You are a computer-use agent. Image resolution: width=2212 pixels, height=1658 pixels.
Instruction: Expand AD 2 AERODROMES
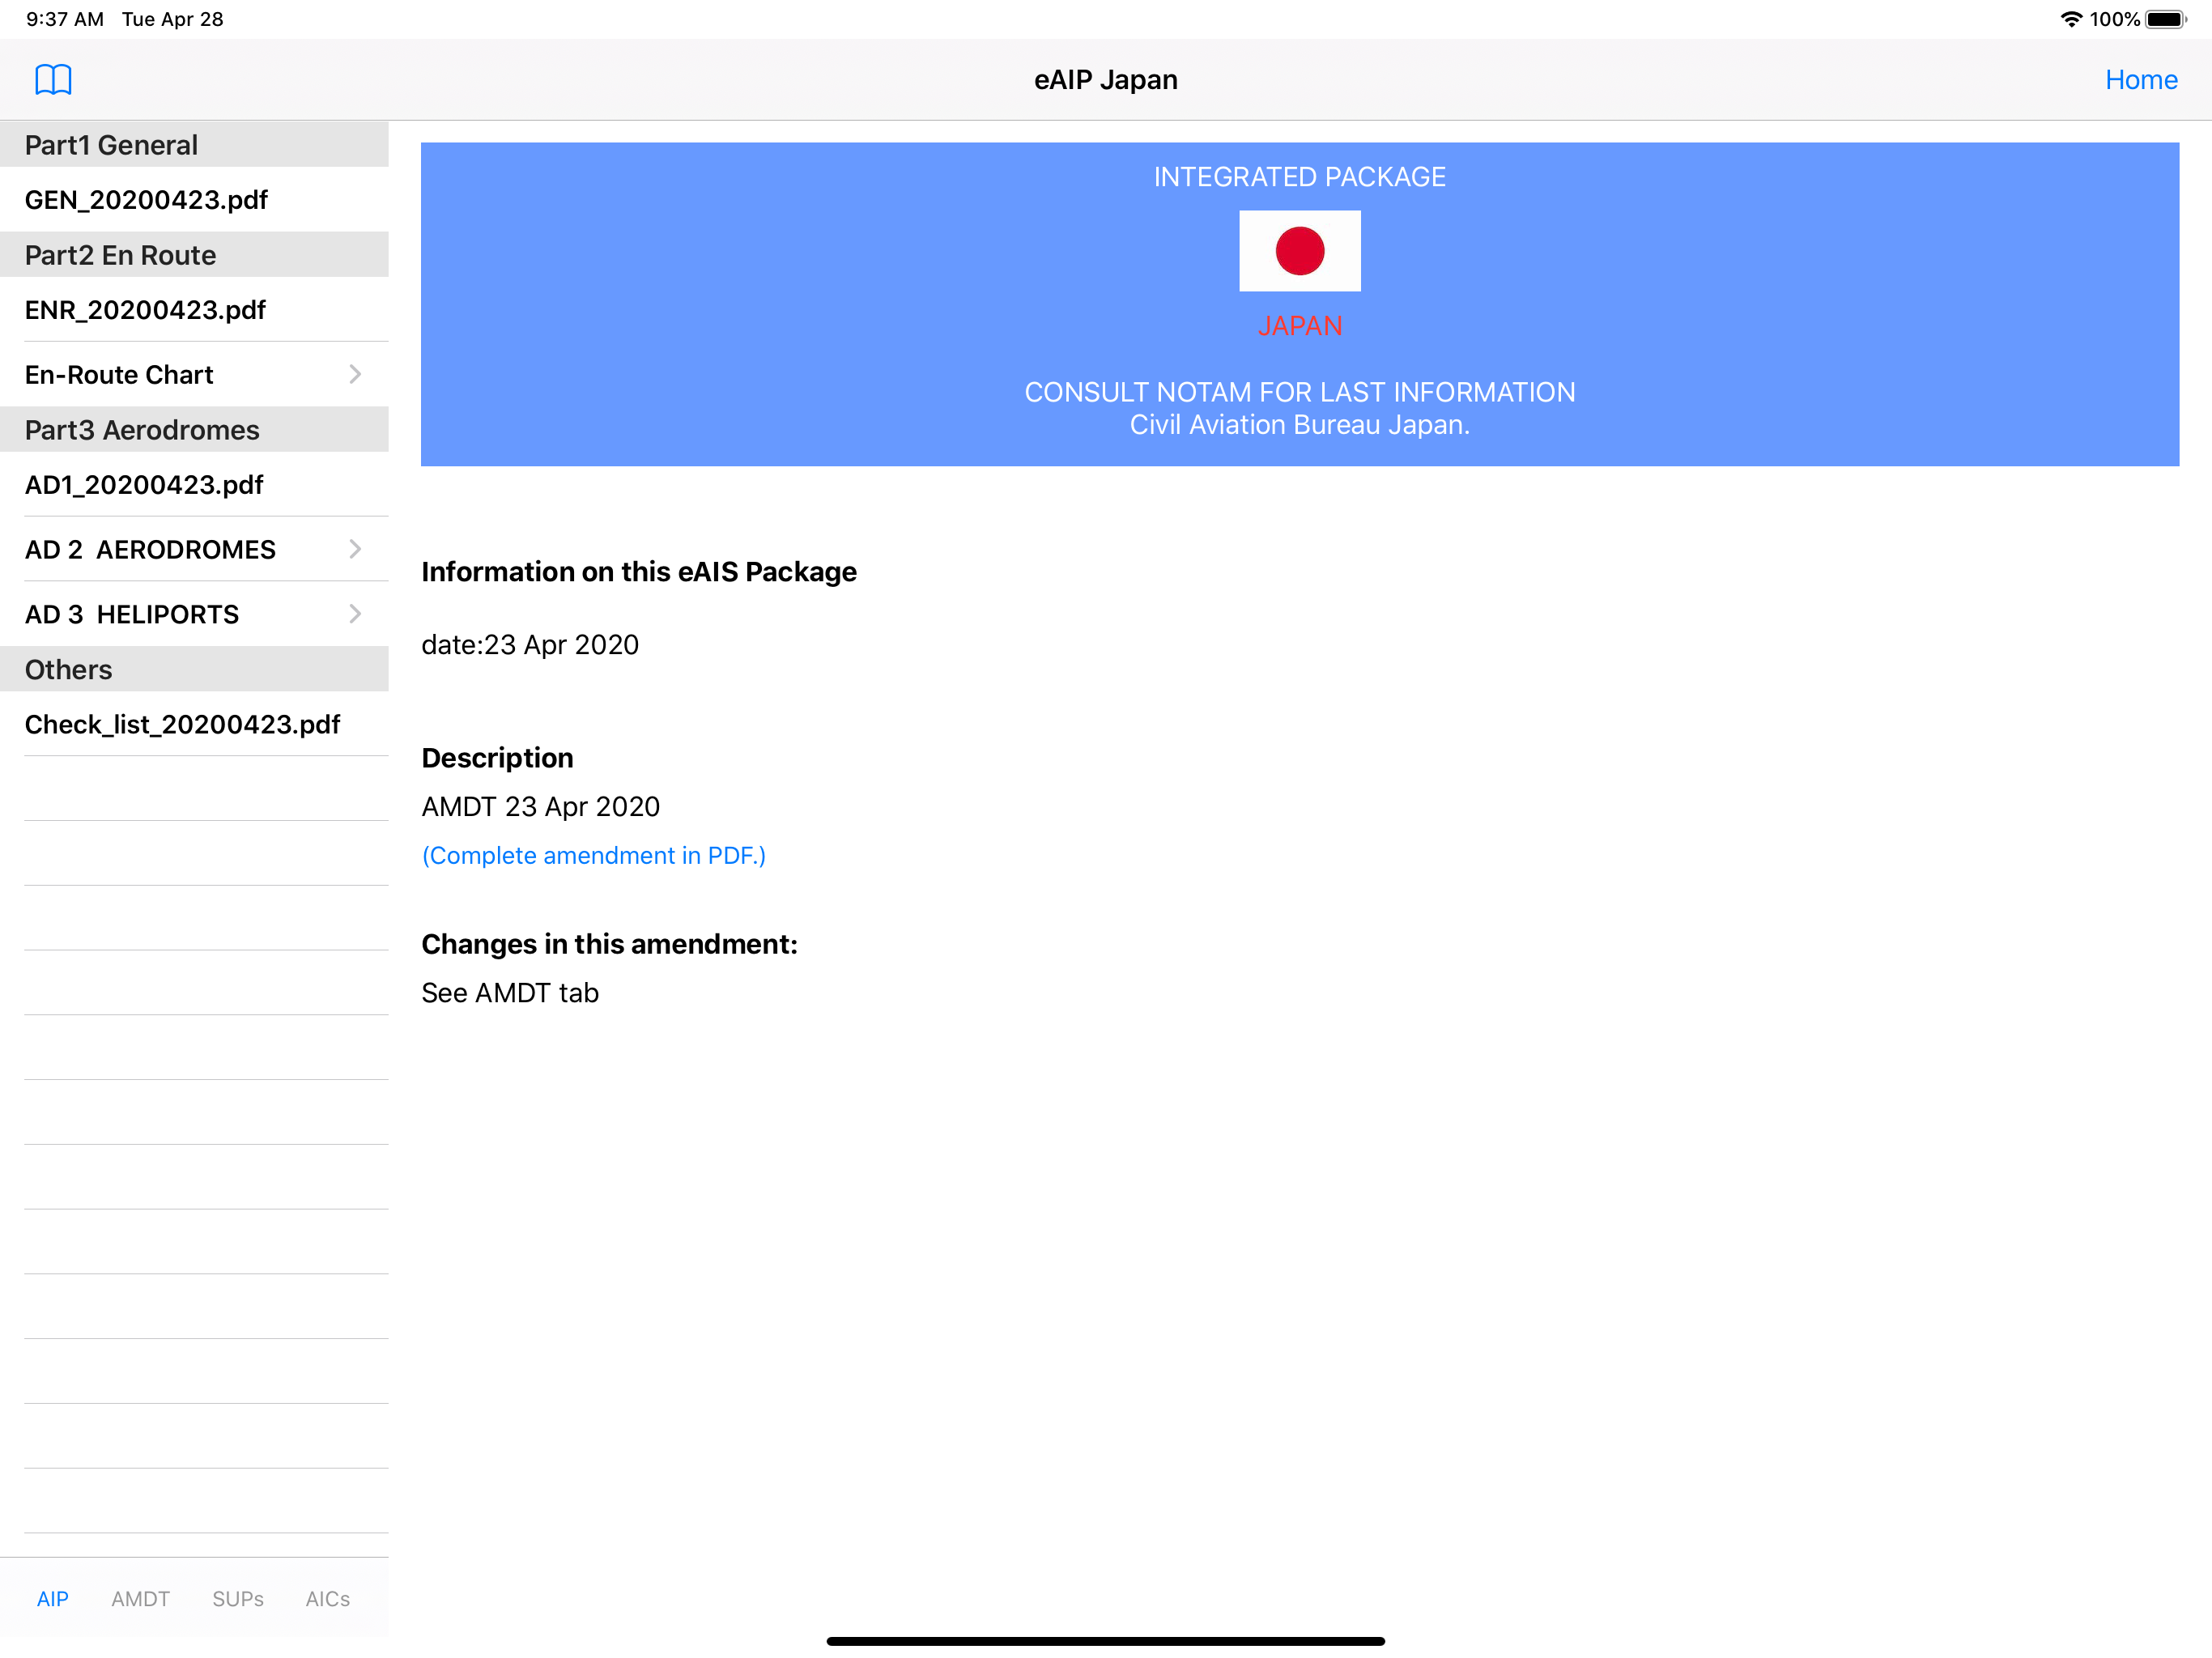(194, 550)
